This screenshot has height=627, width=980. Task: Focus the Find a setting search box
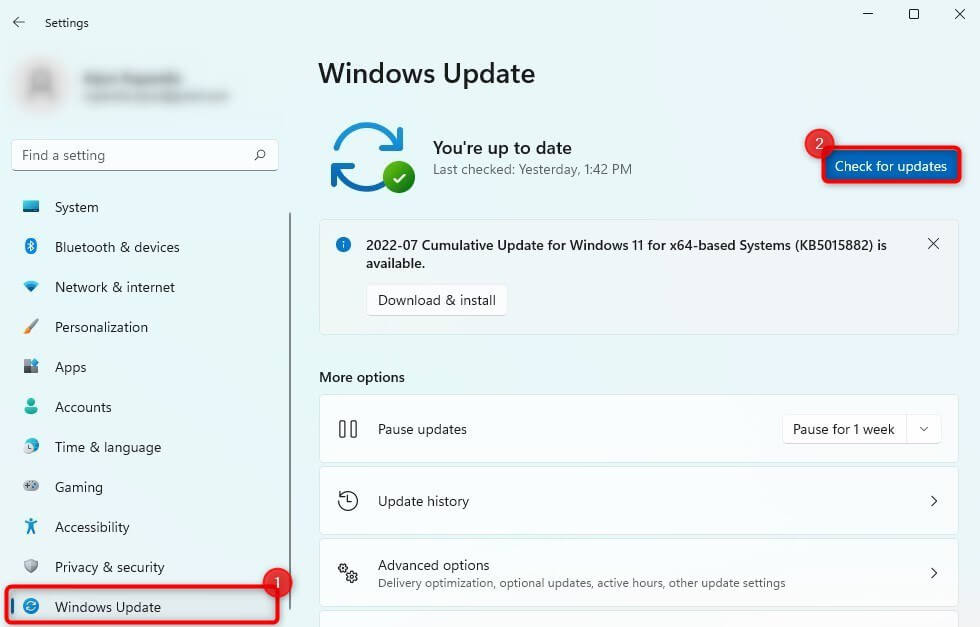click(144, 155)
